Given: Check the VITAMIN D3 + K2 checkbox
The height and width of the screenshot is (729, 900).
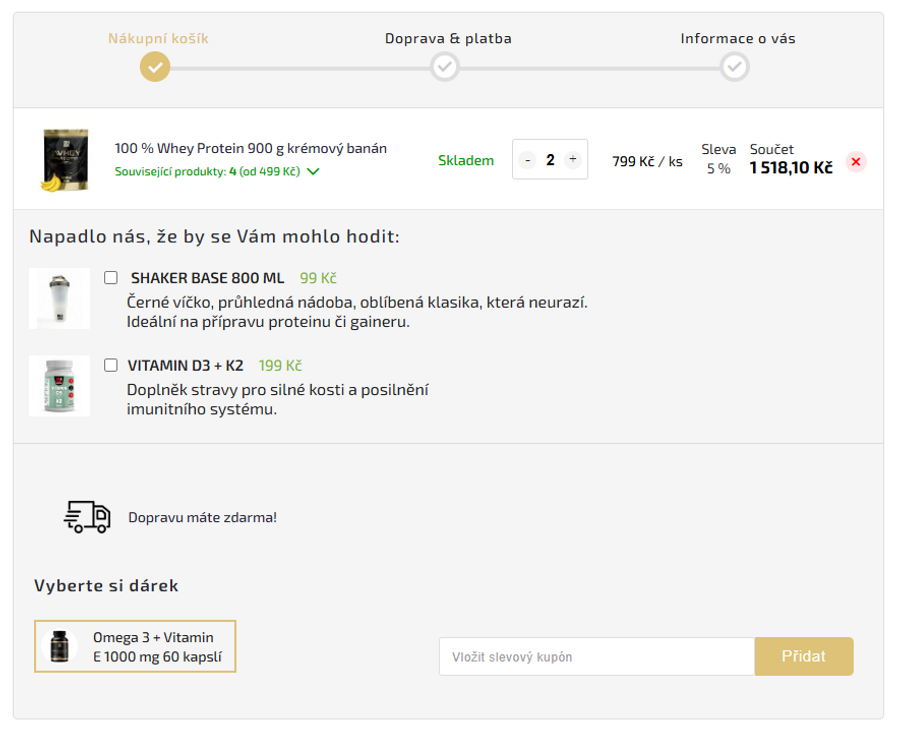Looking at the screenshot, I should (x=111, y=365).
